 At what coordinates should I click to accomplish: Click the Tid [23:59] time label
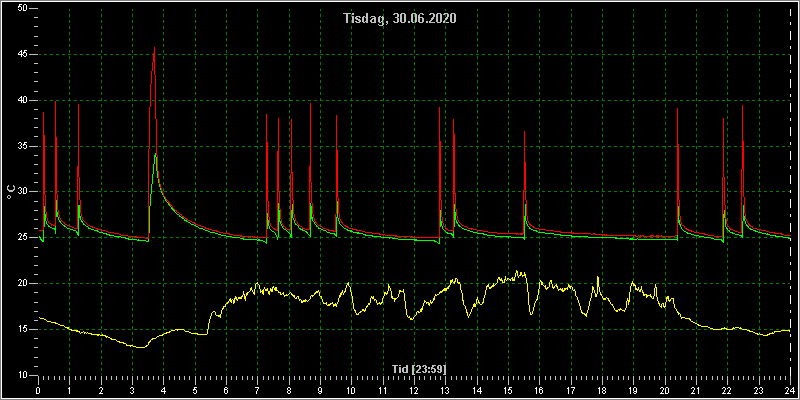pos(419,368)
